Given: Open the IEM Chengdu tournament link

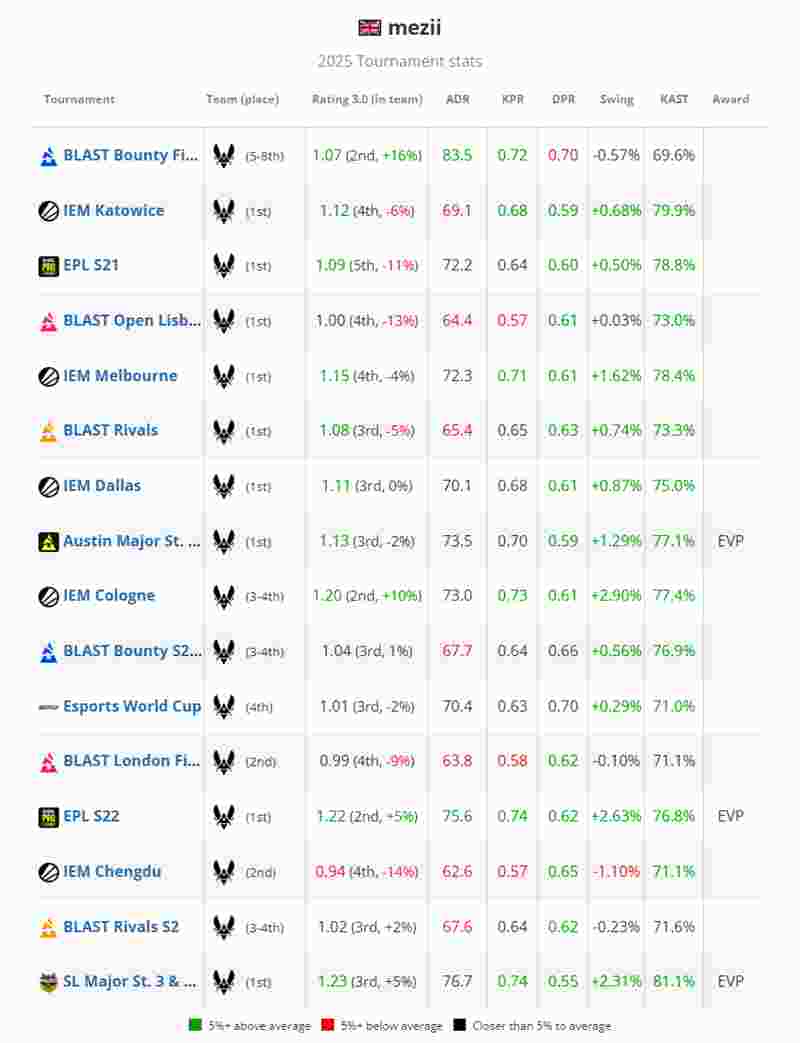Looking at the screenshot, I should [112, 871].
